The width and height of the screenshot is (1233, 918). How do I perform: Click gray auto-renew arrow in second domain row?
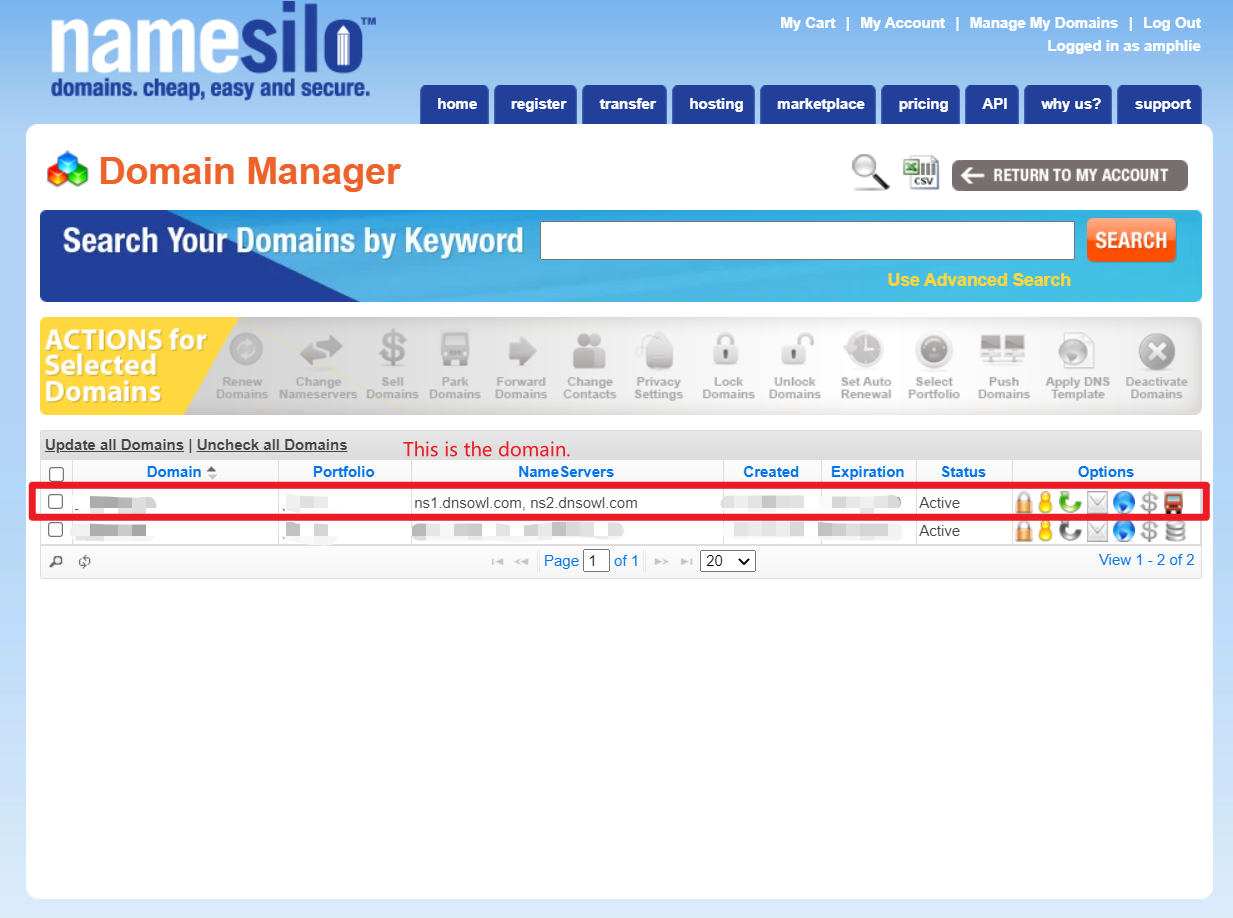[x=1070, y=531]
